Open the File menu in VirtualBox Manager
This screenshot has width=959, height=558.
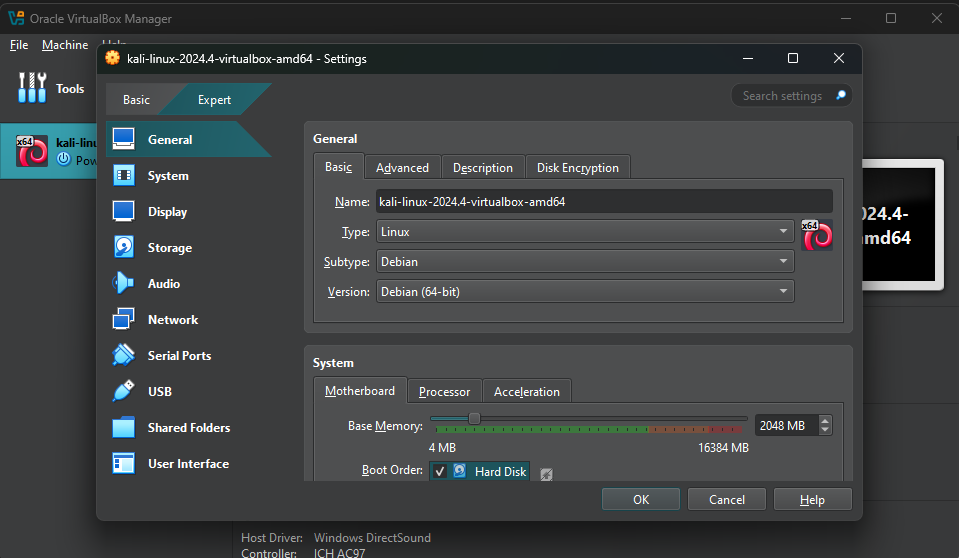19,45
